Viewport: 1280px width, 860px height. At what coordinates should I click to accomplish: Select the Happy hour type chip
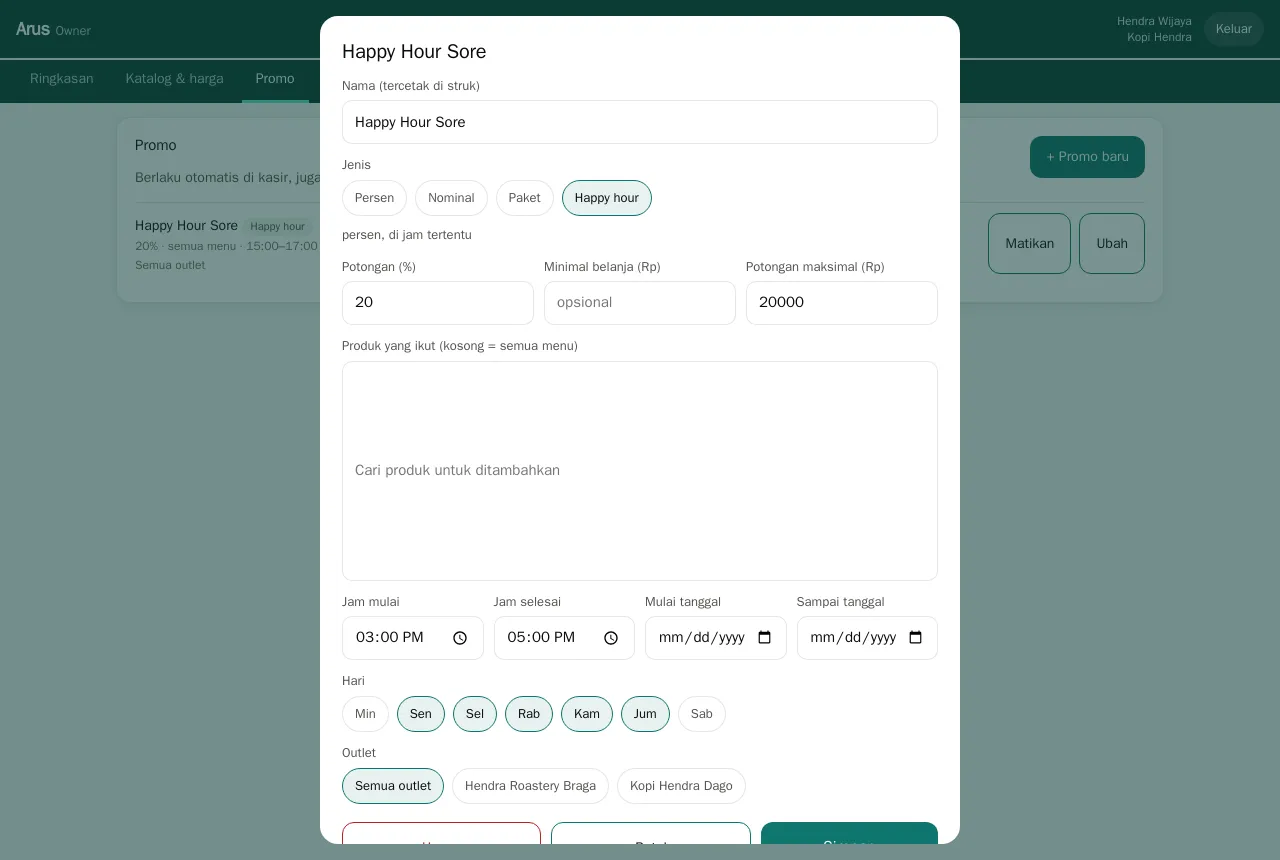click(606, 198)
